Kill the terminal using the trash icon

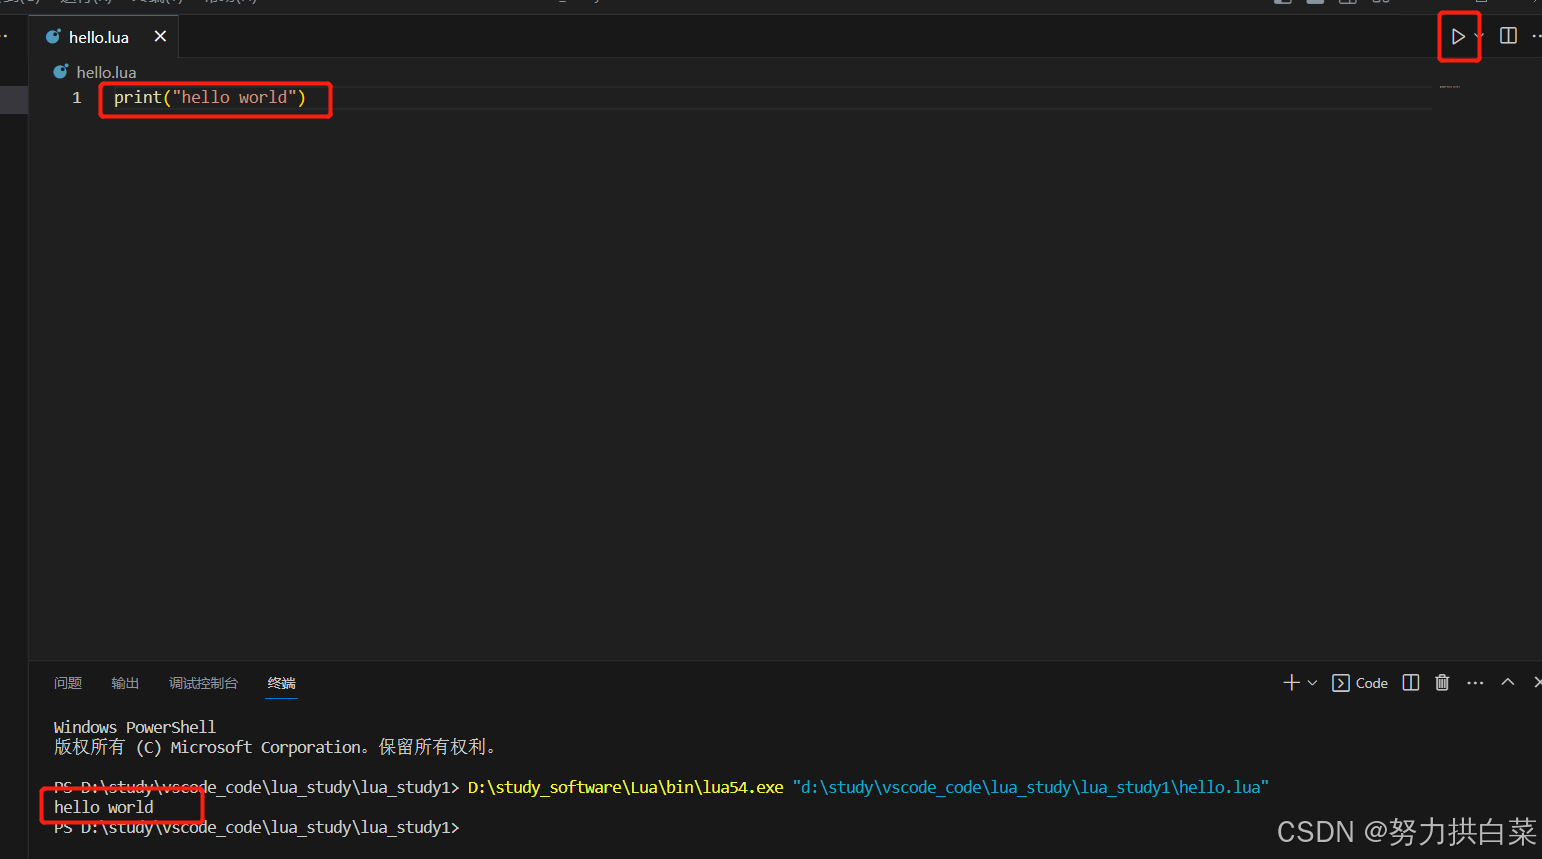coord(1442,682)
